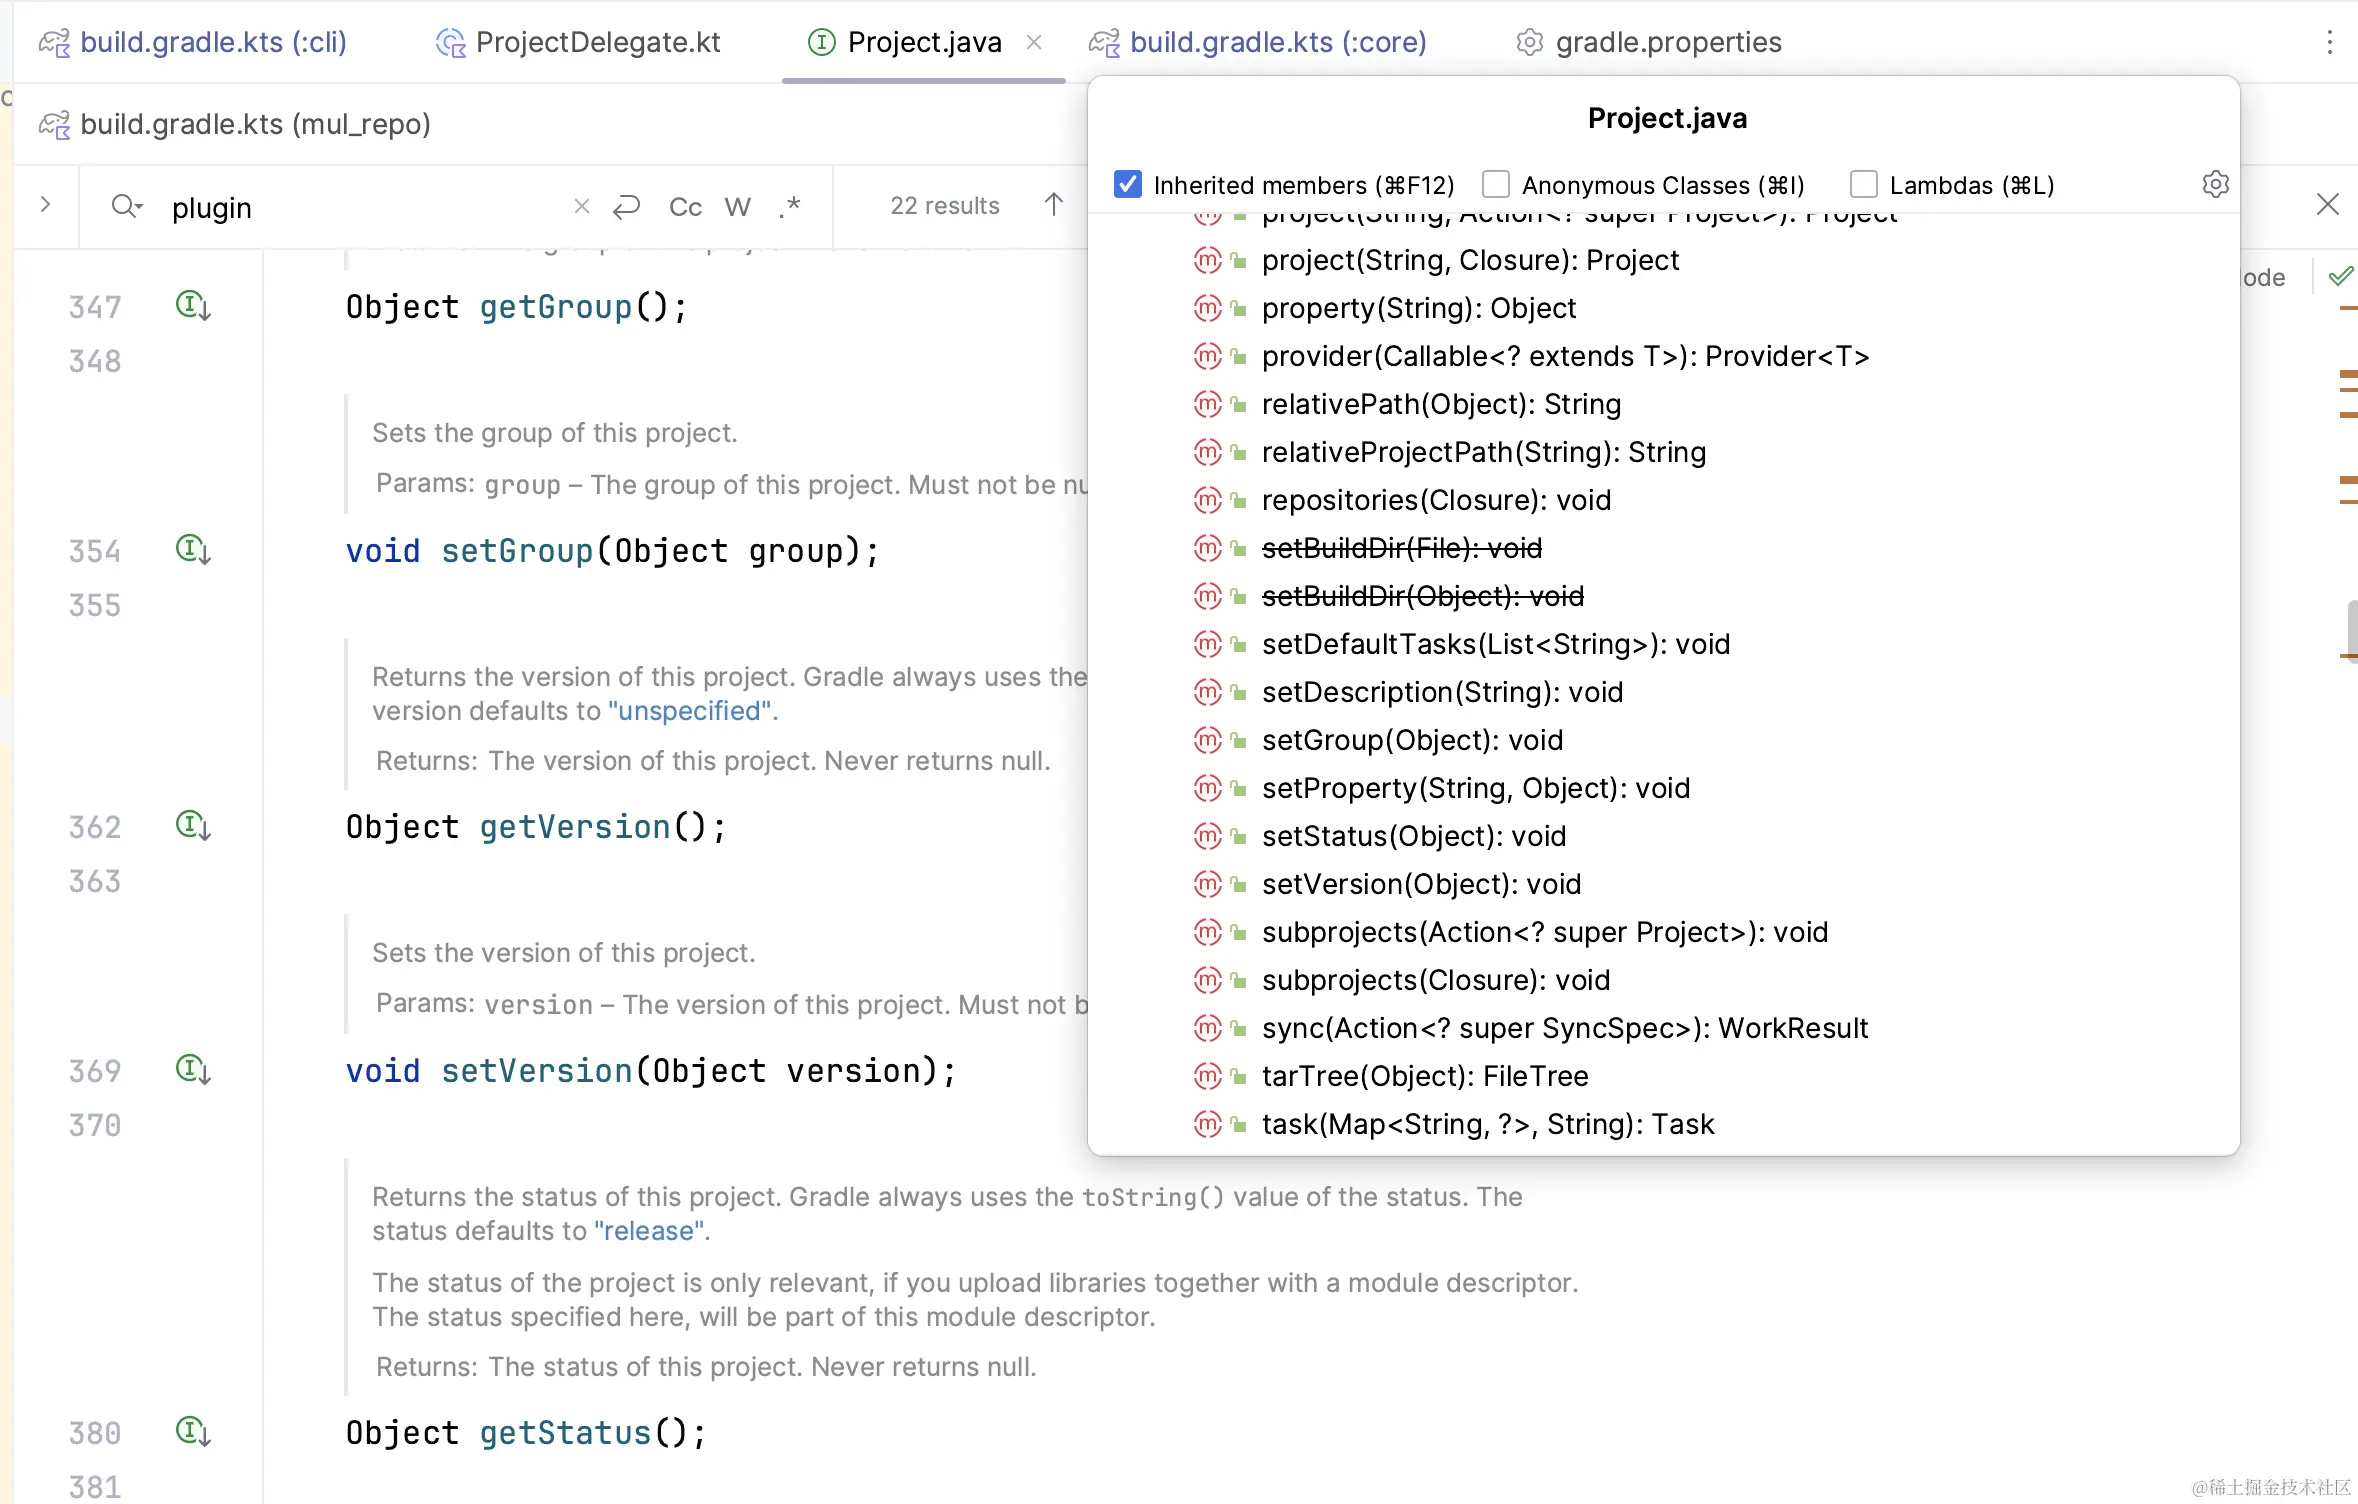This screenshot has height=1504, width=2358.
Task: Close the find bar with the X
Action: 2327,205
